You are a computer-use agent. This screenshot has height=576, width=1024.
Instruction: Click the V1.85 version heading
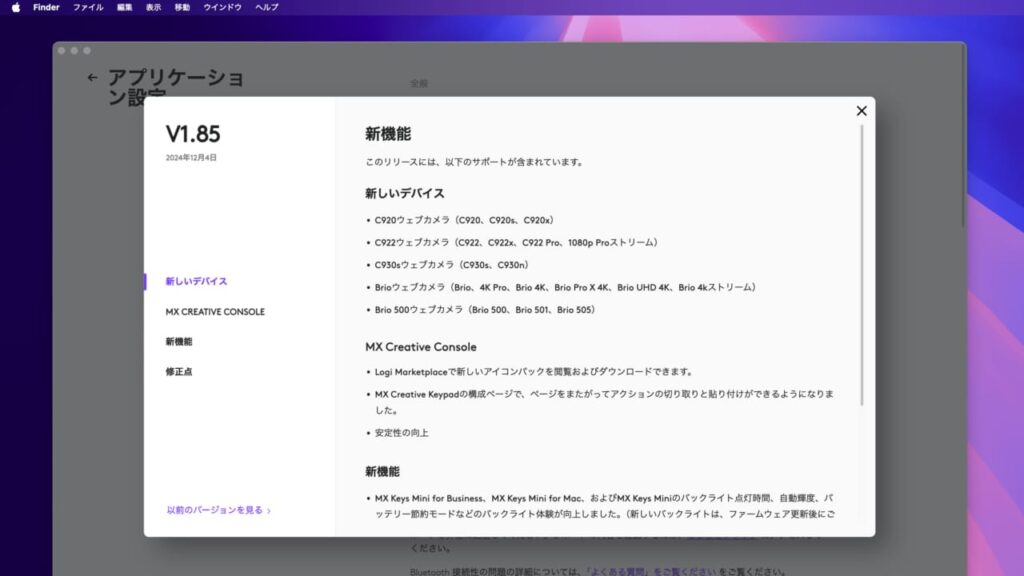pyautogui.click(x=192, y=132)
